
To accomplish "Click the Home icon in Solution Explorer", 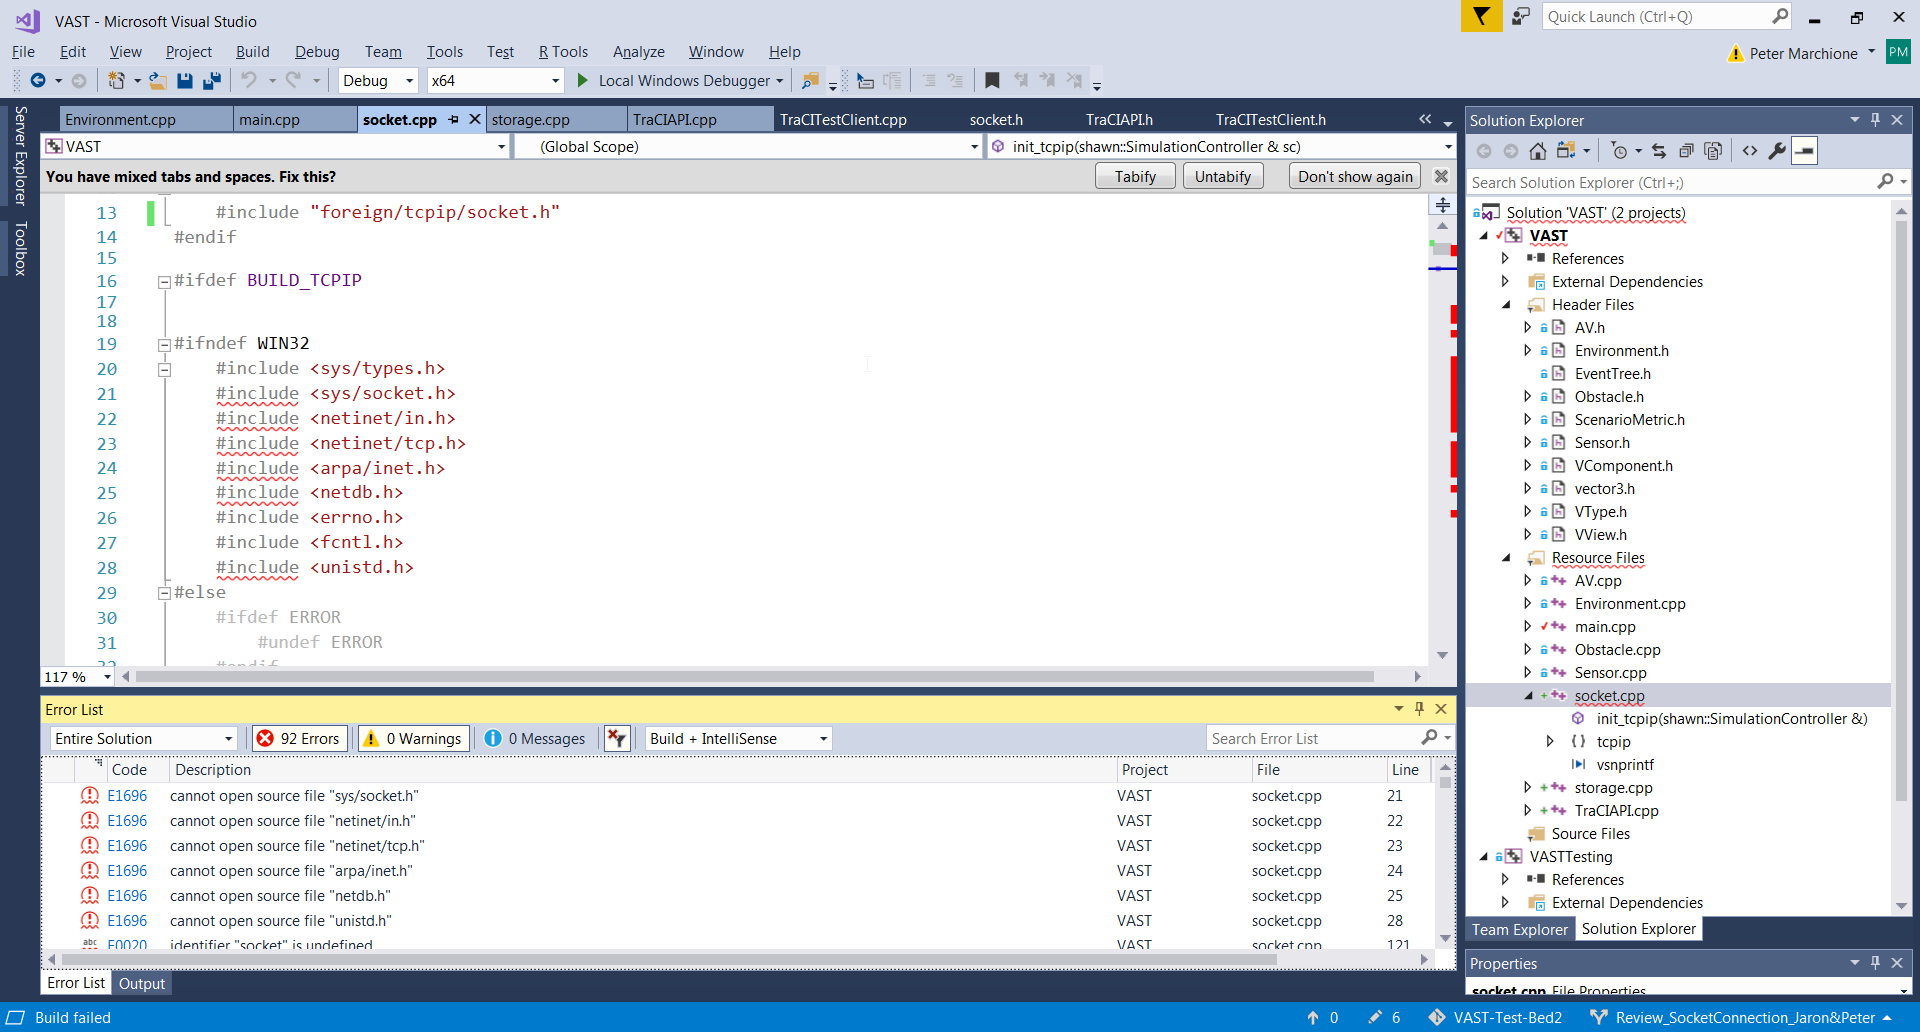I will coord(1538,151).
